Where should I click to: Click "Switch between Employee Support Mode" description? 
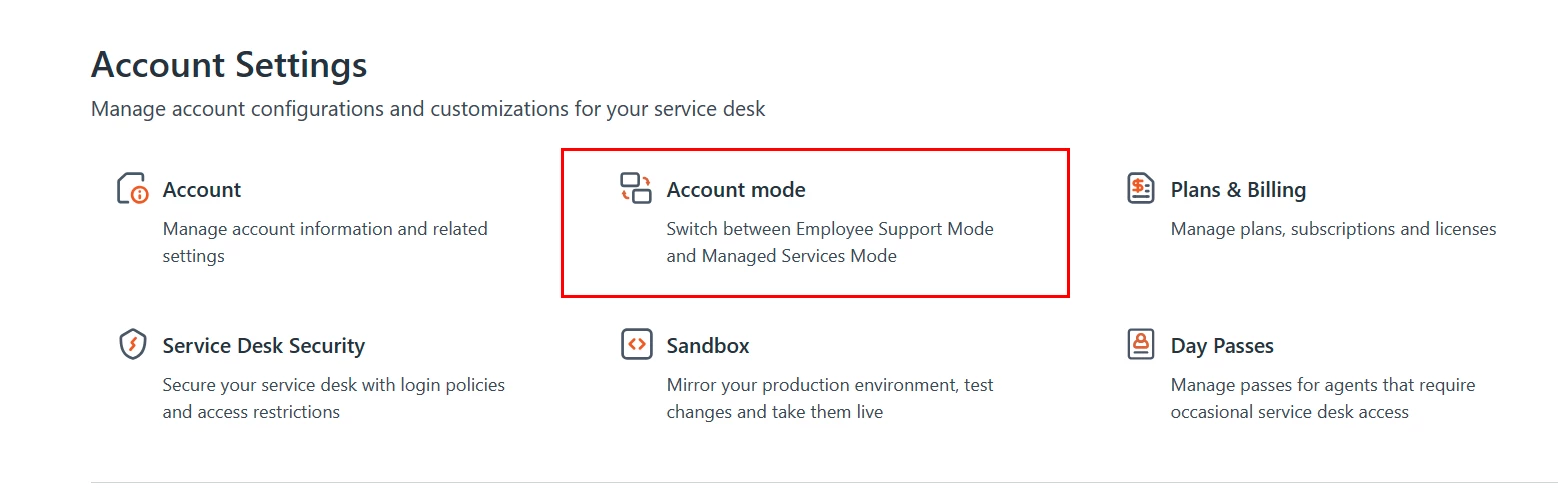point(830,242)
